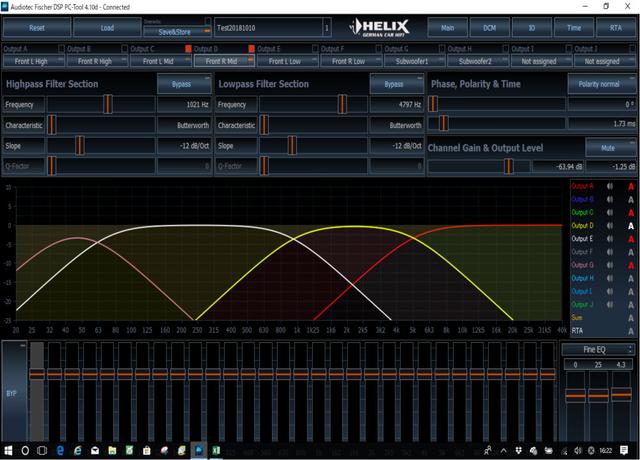Select the Subwoofer2 channel
Image resolution: width=640 pixels, height=460 pixels.
coord(478,61)
